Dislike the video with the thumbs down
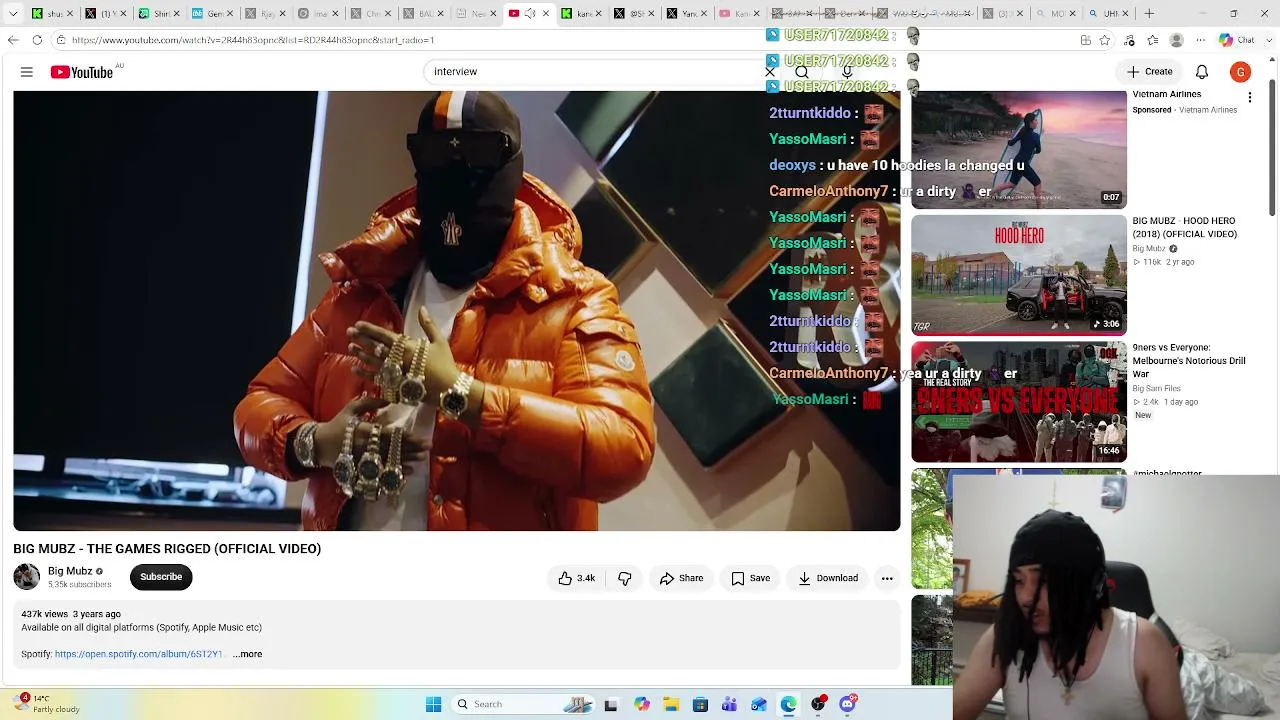Screen dimensions: 1280x720 tap(624, 578)
